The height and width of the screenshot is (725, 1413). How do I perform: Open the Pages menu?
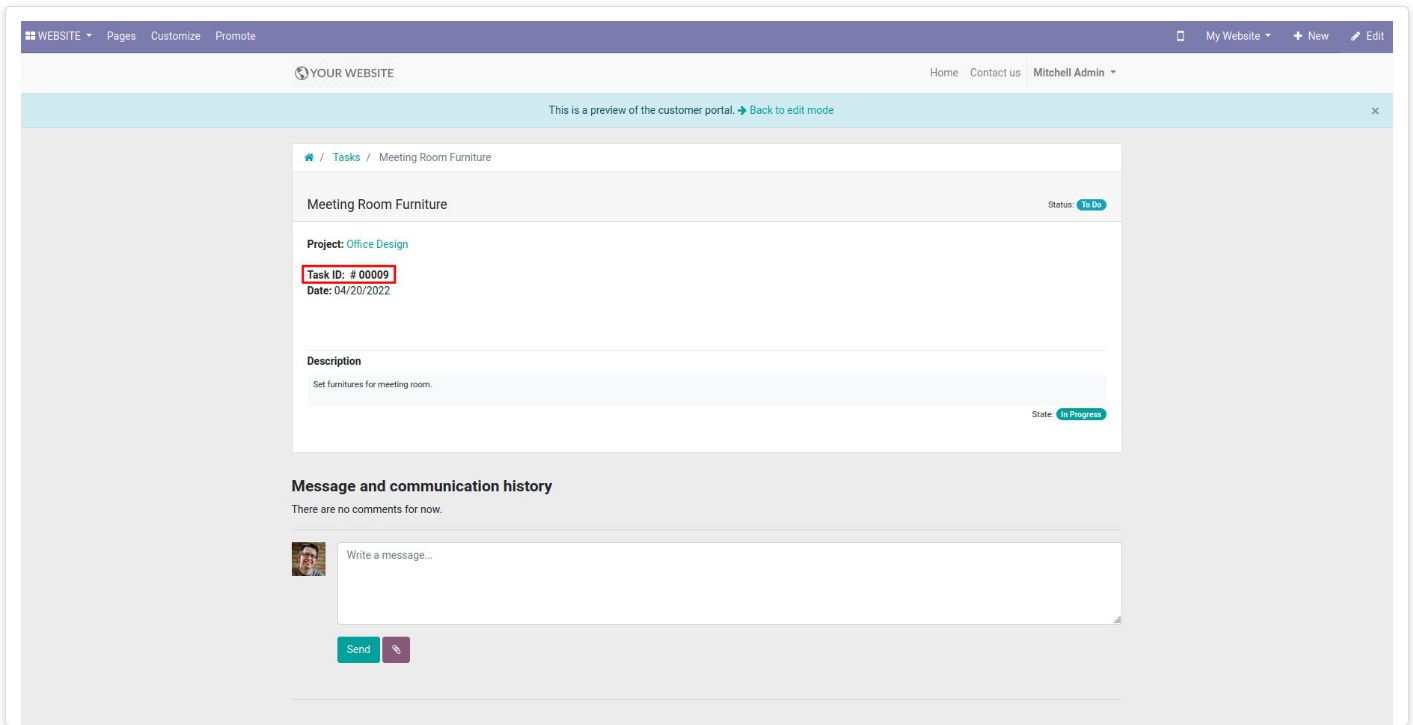[121, 36]
